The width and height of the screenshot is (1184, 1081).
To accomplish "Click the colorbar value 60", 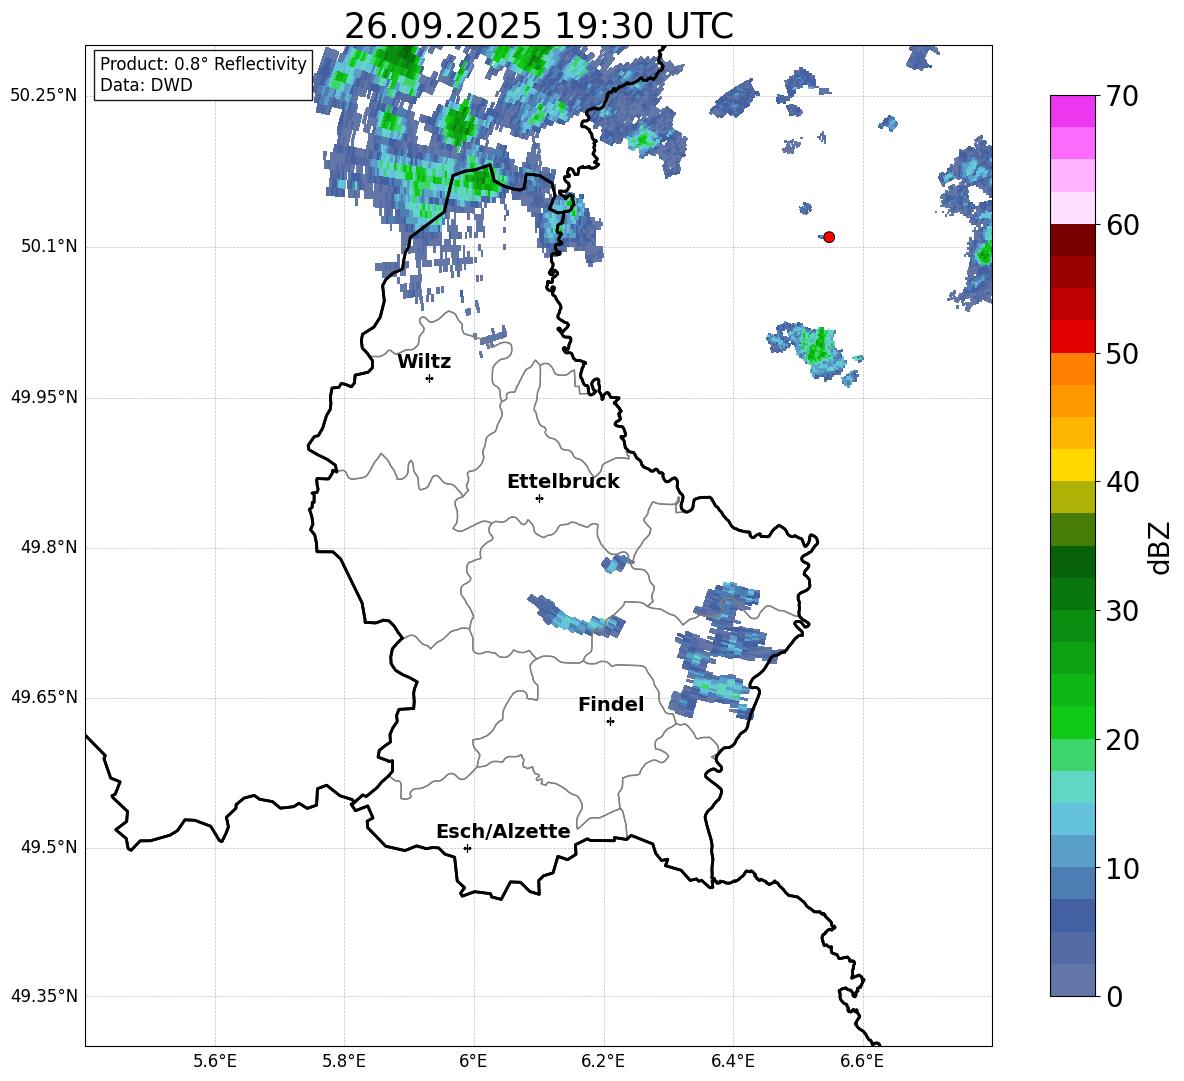I will tap(1122, 225).
